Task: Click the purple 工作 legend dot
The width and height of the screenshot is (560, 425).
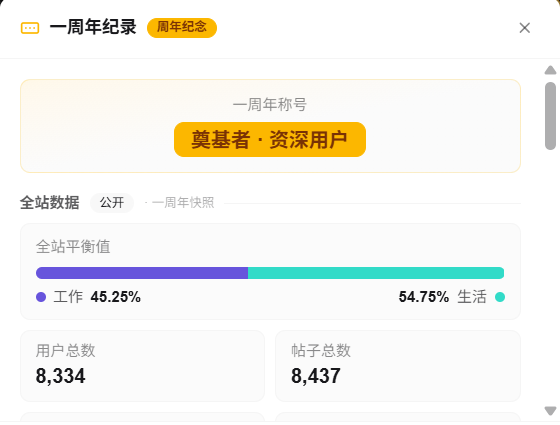Action: click(x=41, y=297)
